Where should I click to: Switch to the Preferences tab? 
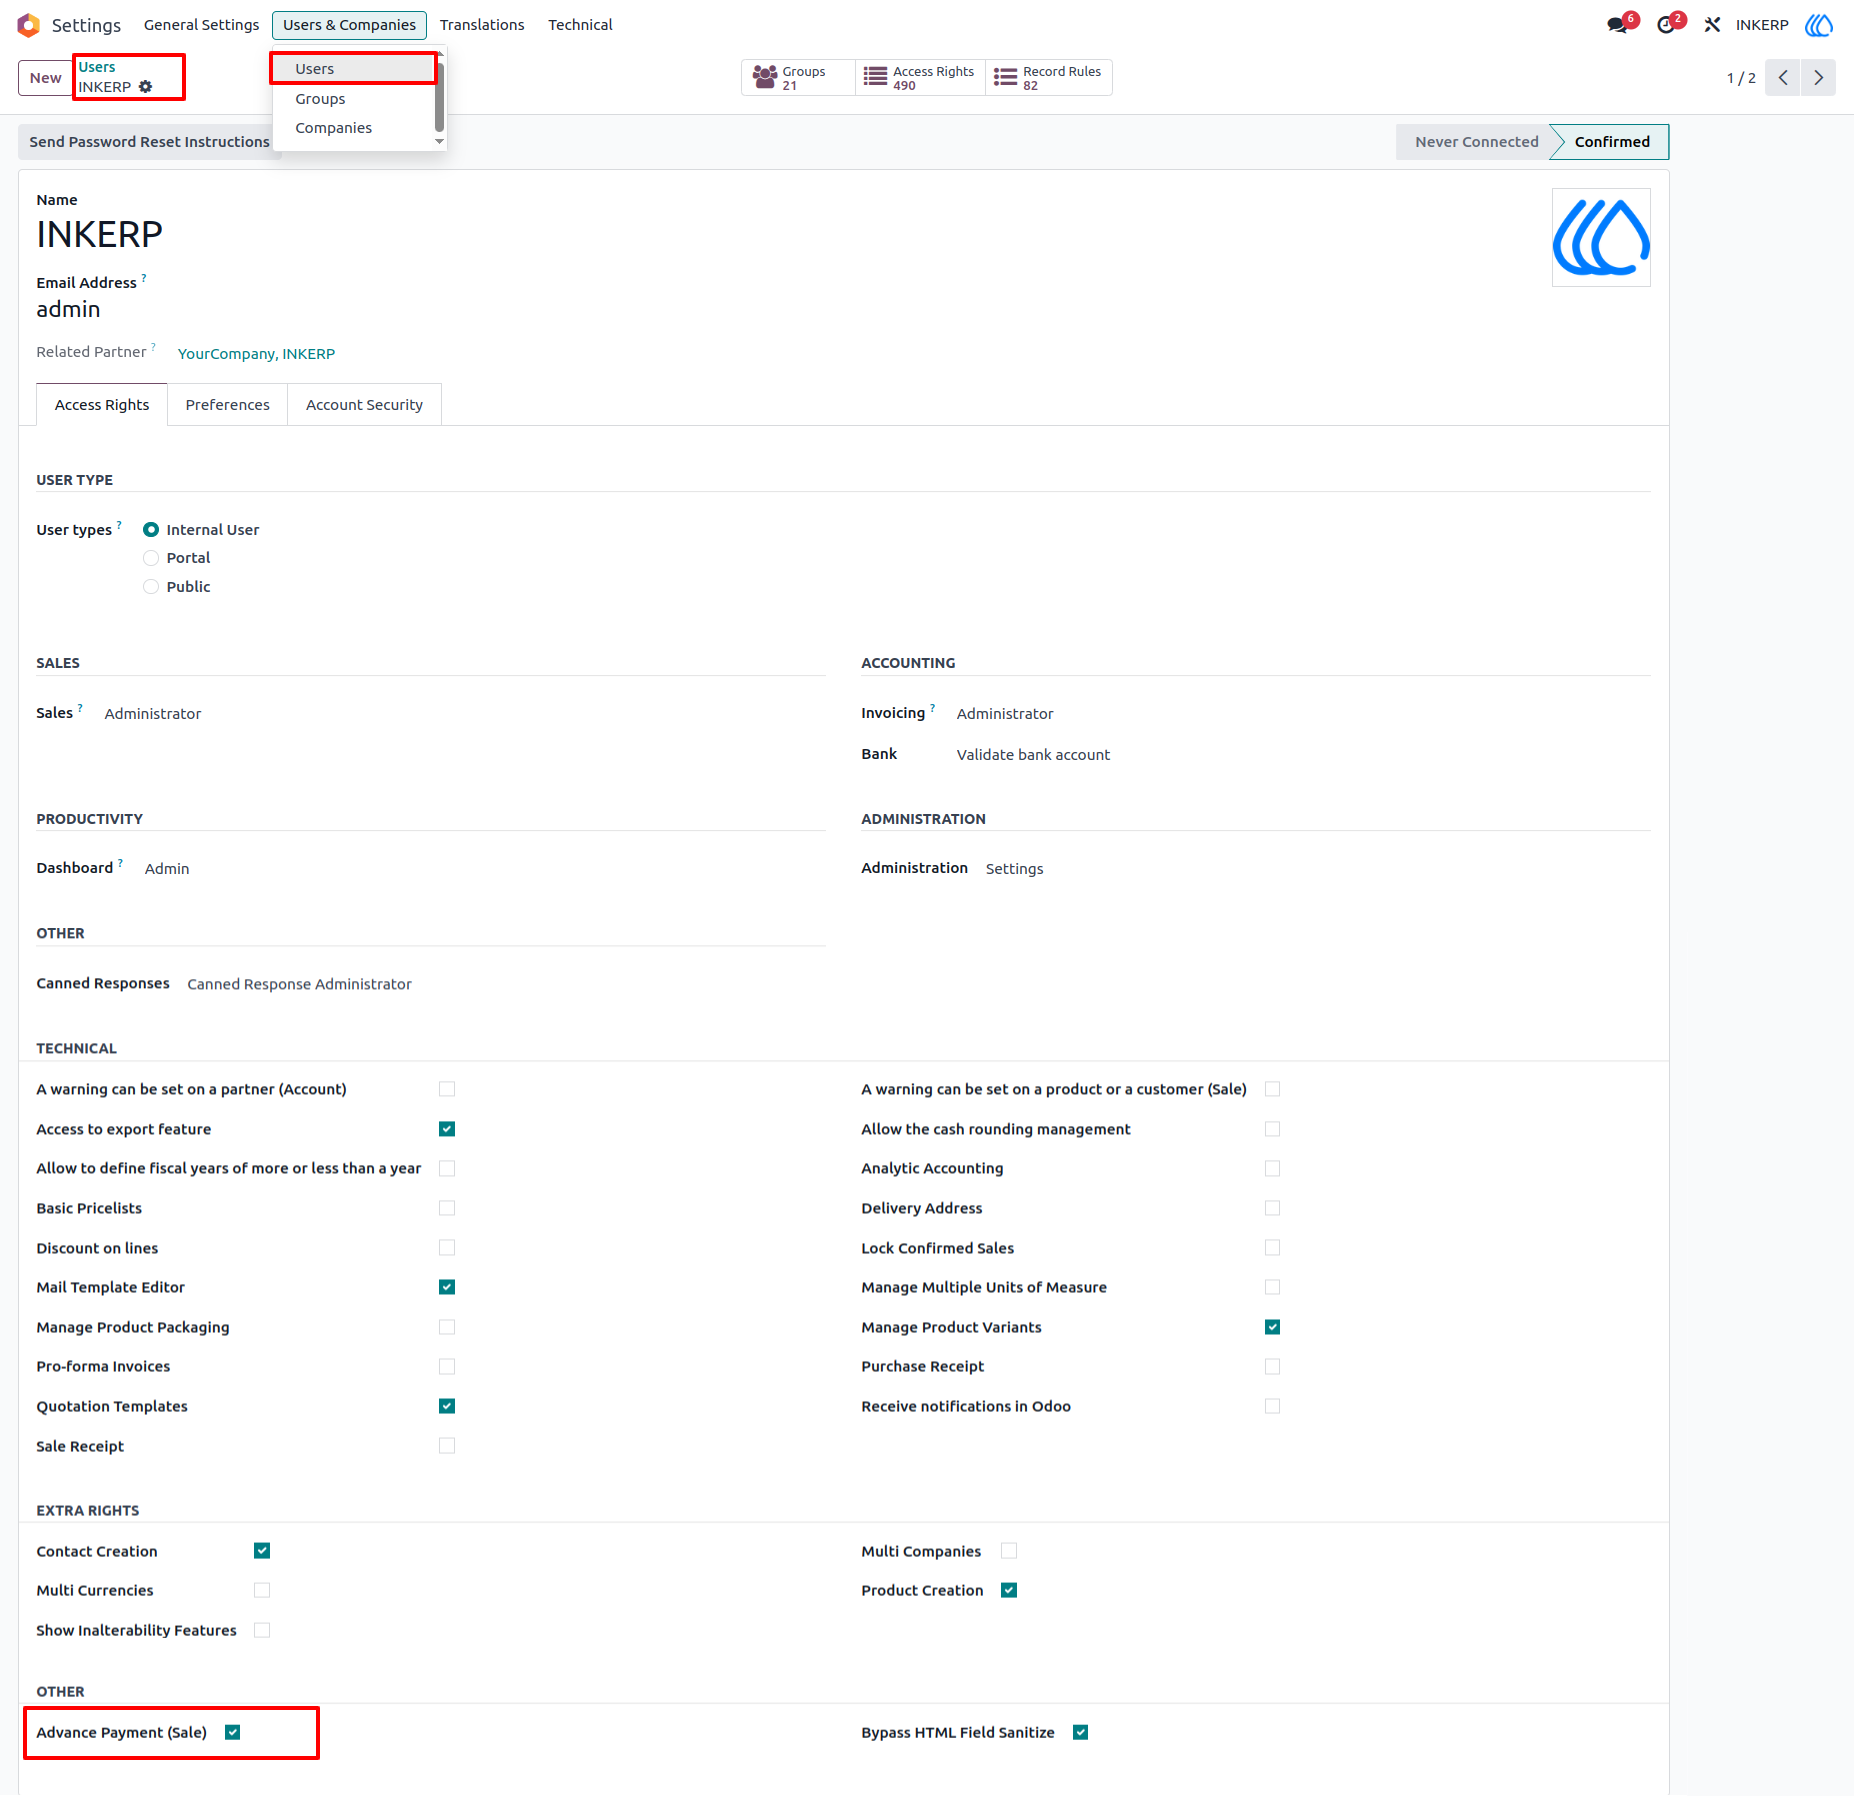coord(227,405)
